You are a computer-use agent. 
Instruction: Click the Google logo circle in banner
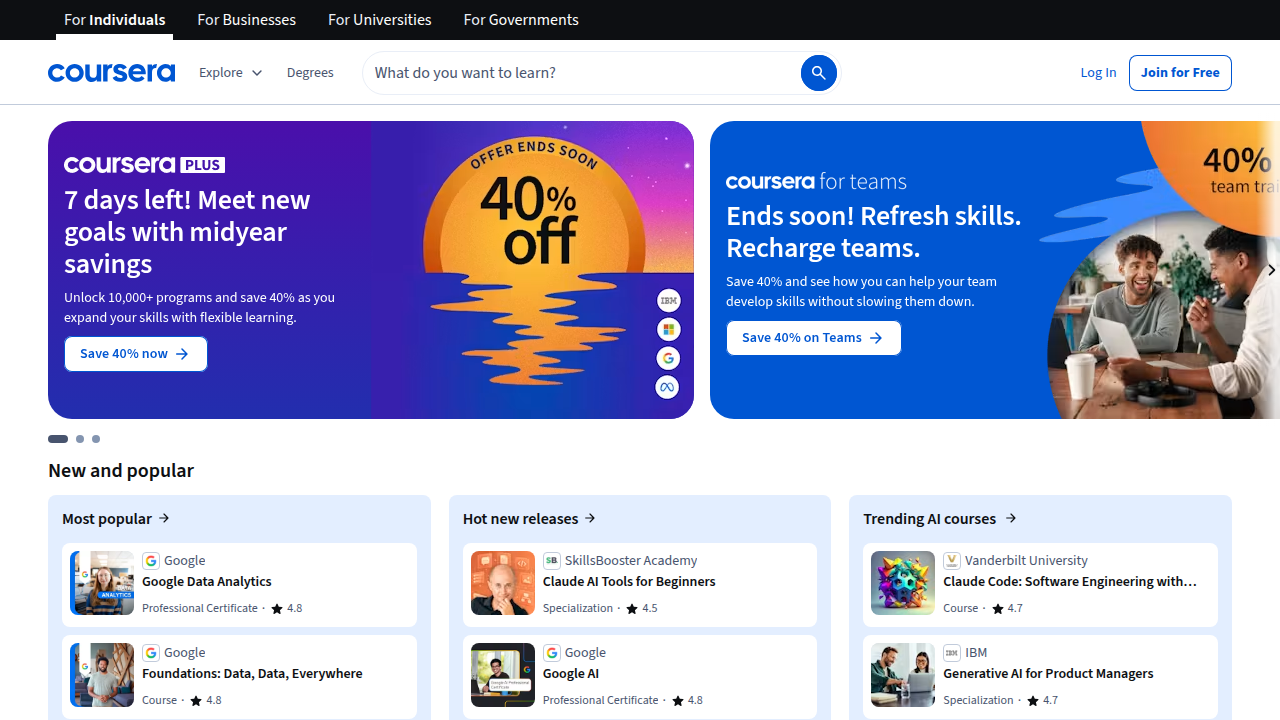point(668,358)
